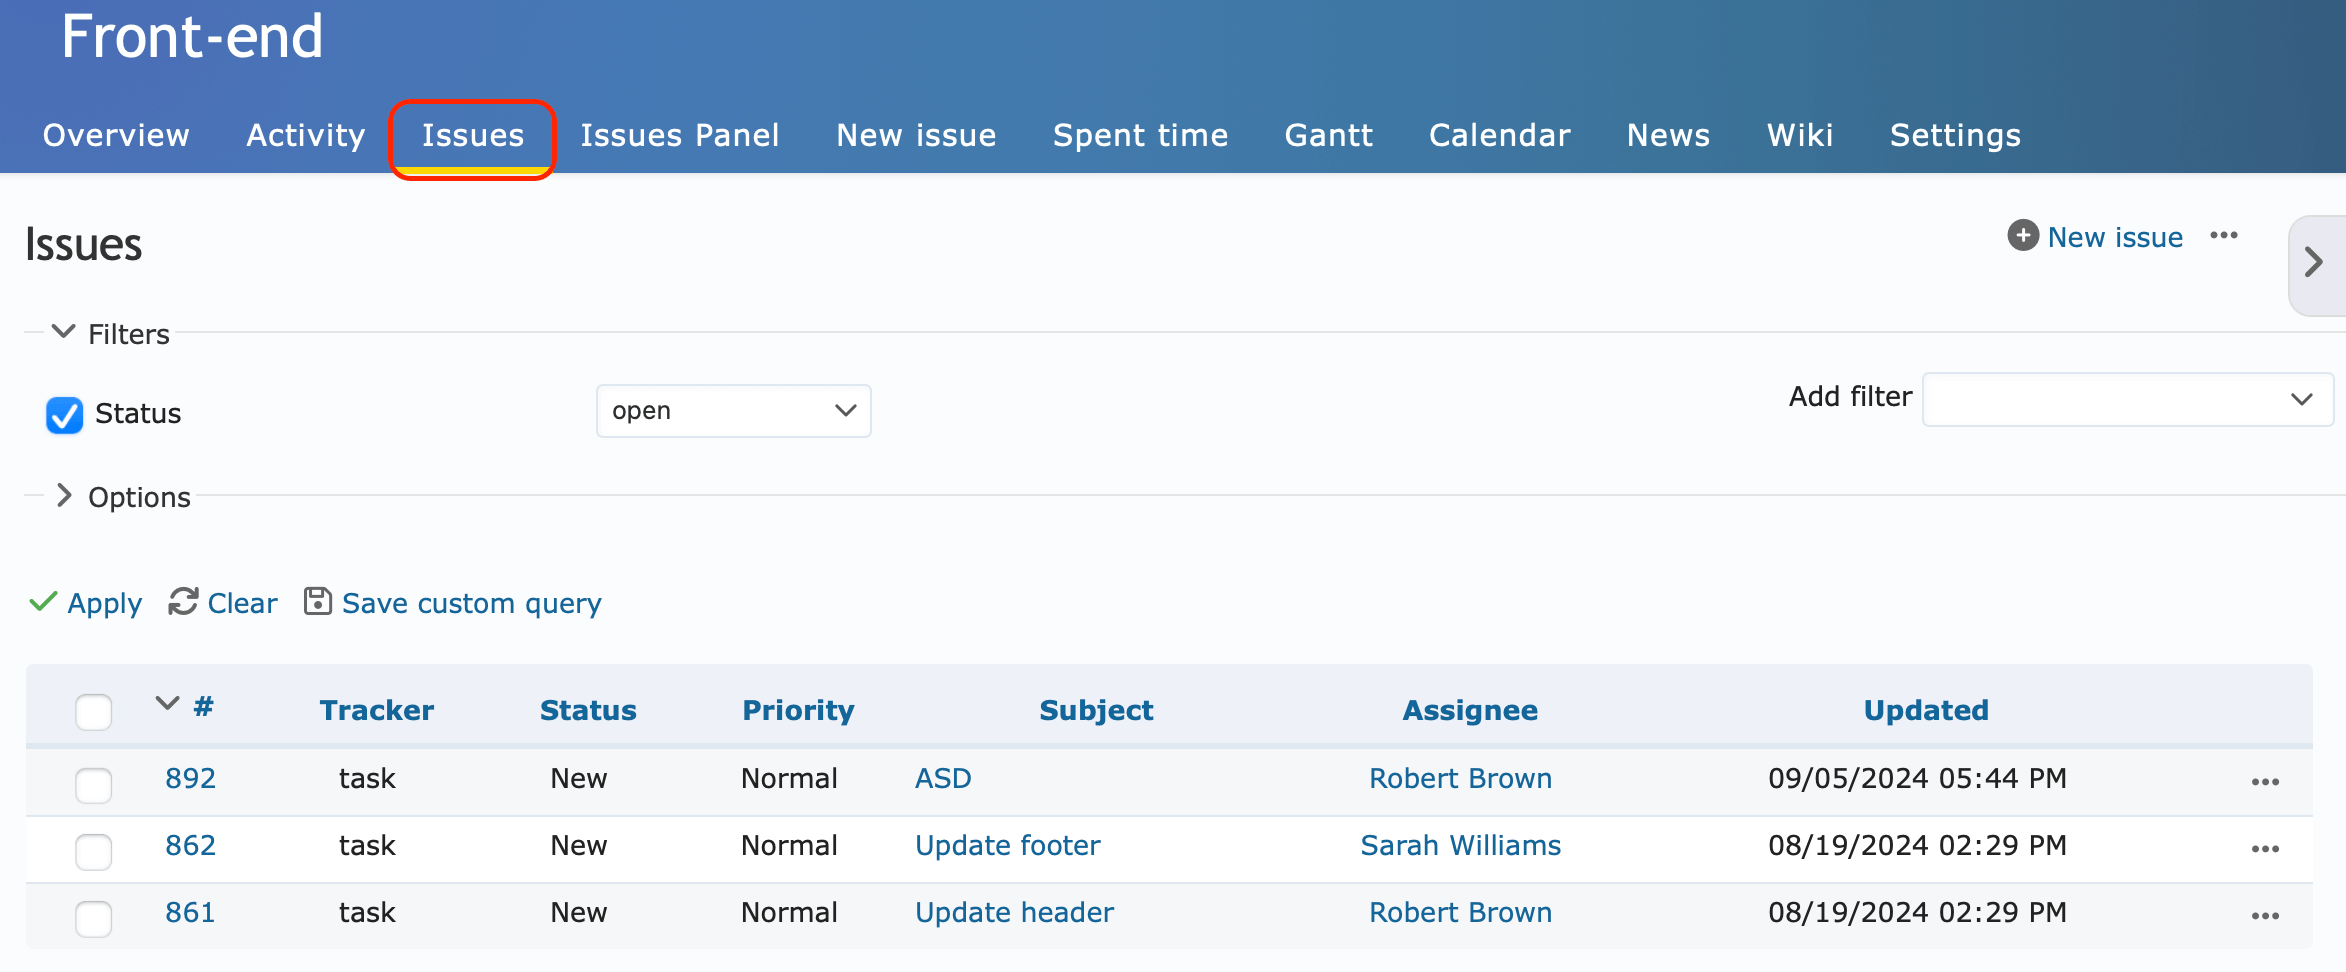Disable the Status filter checkbox

coord(64,415)
